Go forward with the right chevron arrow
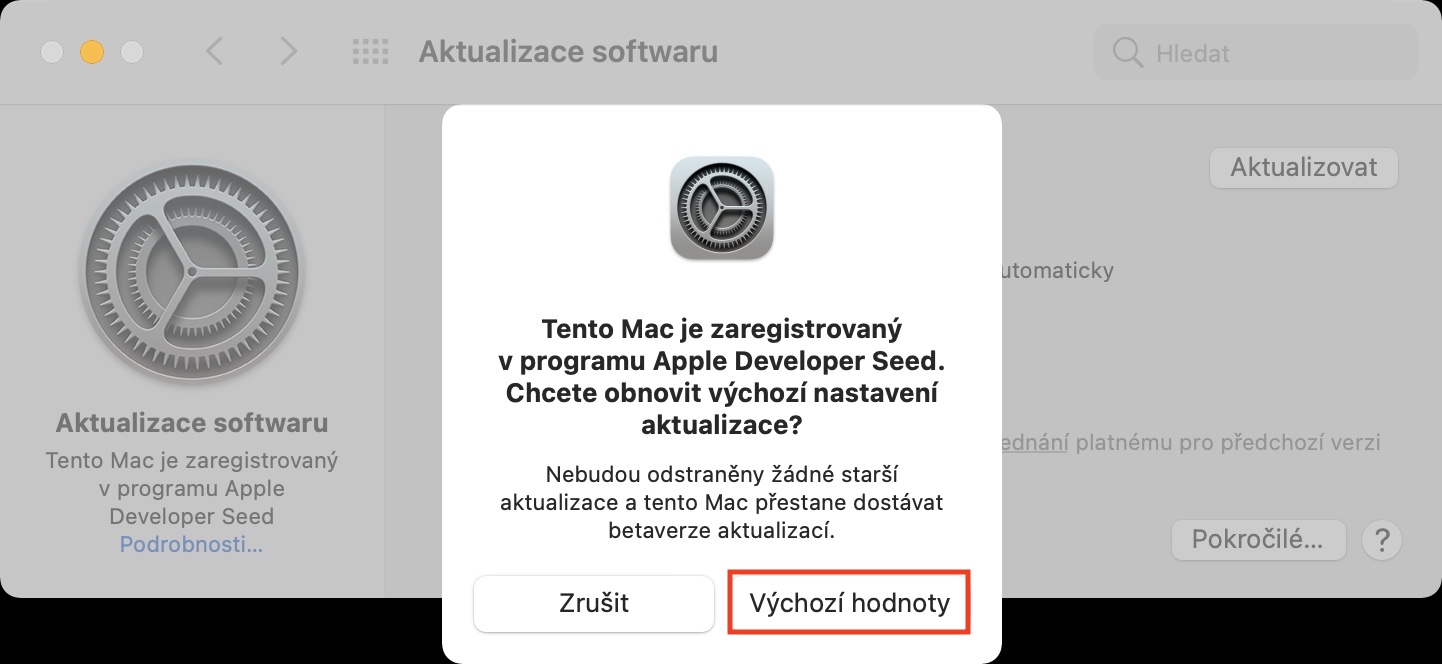 coord(288,52)
